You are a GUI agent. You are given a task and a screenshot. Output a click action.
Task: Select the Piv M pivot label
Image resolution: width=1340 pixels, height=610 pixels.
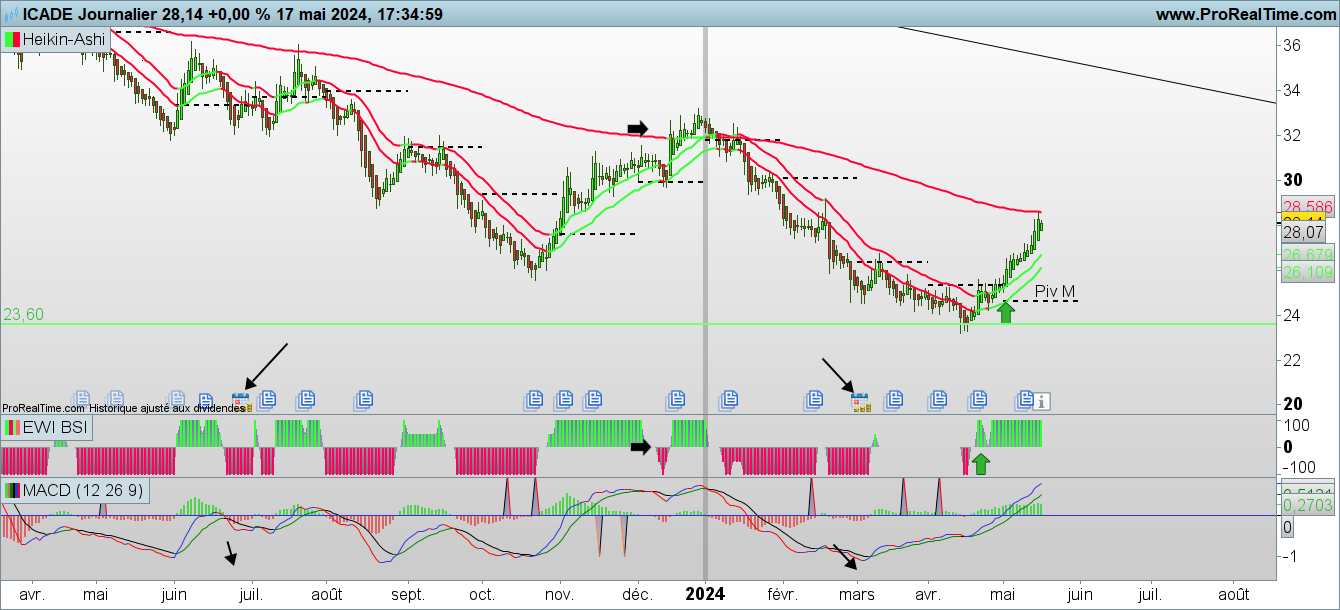tap(1055, 292)
